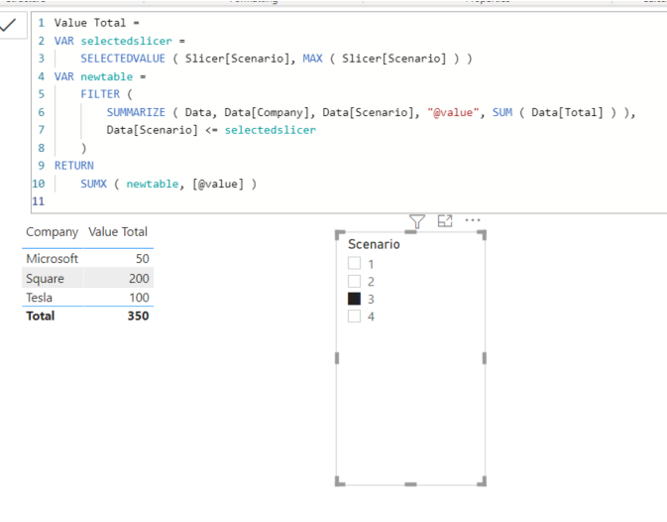Open slicer more options ellipsis
This screenshot has height=522, width=667.
[x=473, y=220]
